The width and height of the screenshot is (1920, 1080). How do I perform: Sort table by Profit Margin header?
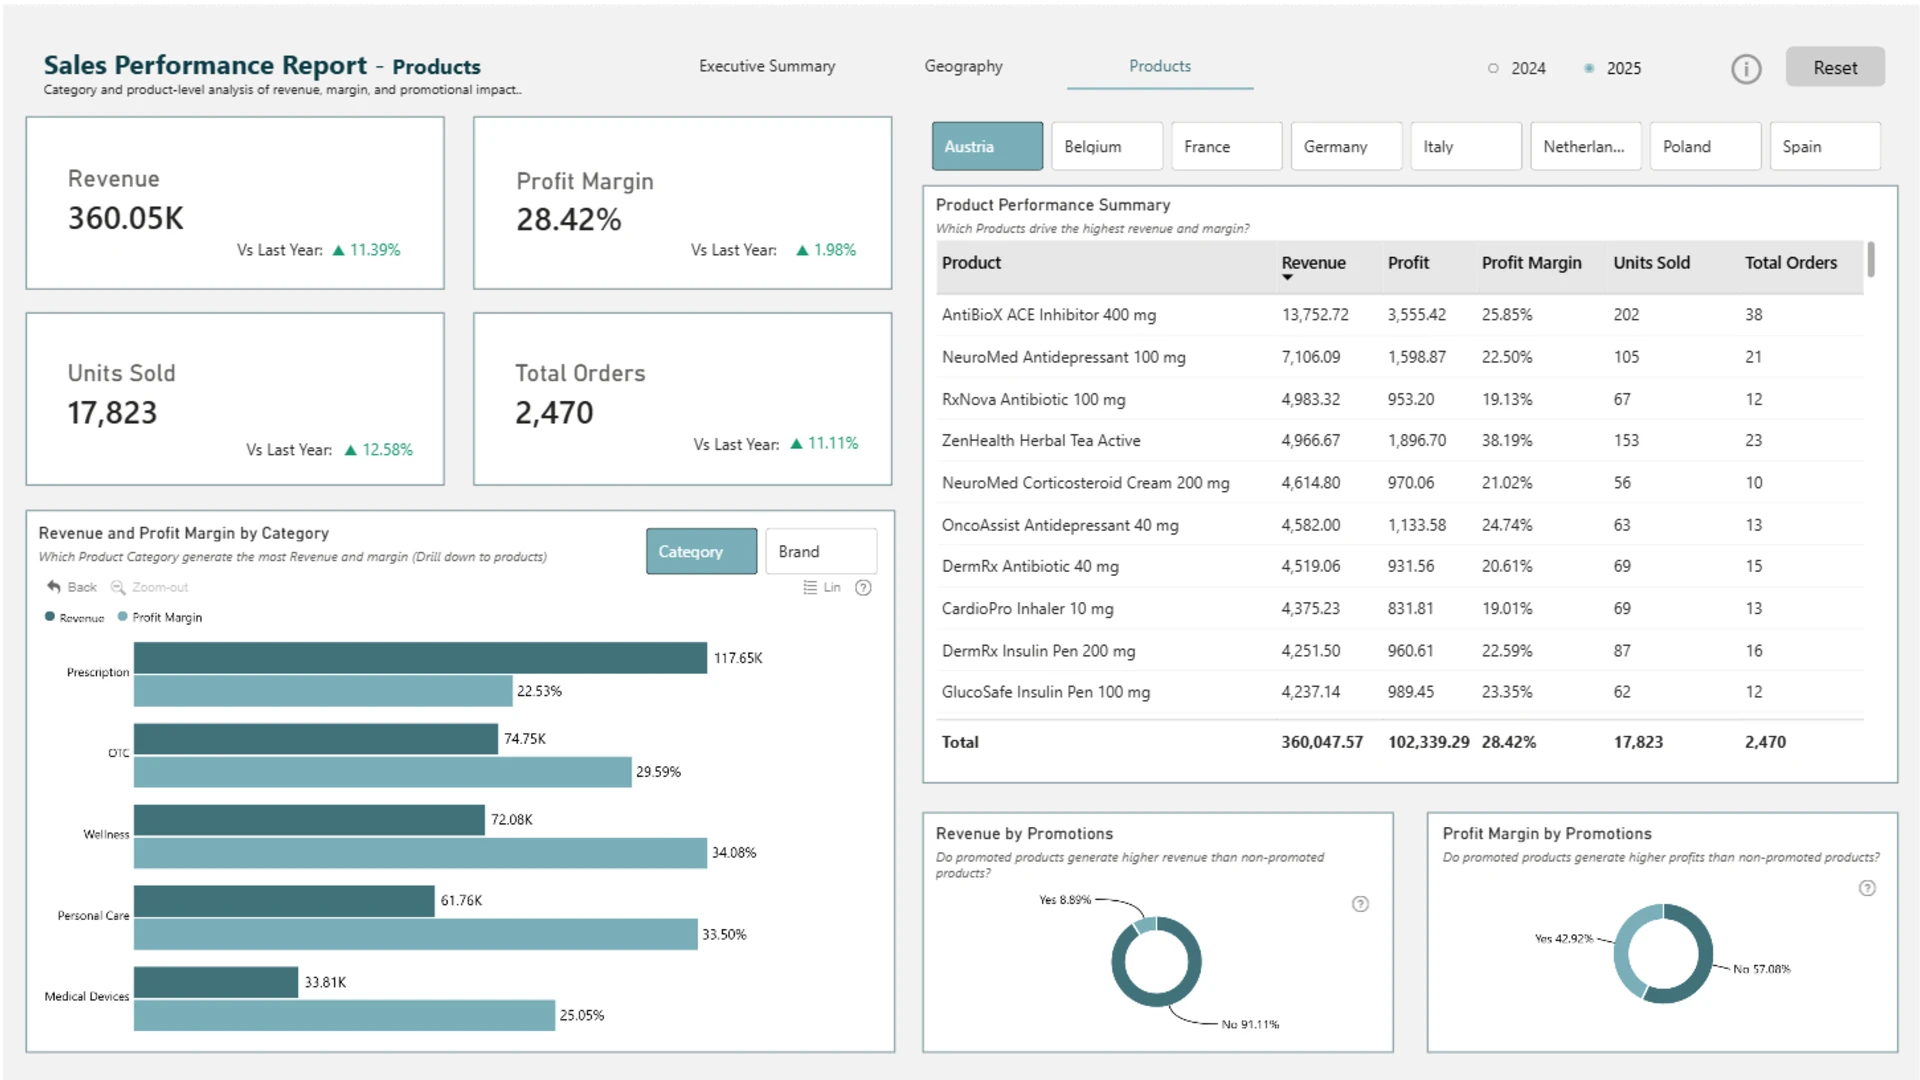pos(1531,263)
